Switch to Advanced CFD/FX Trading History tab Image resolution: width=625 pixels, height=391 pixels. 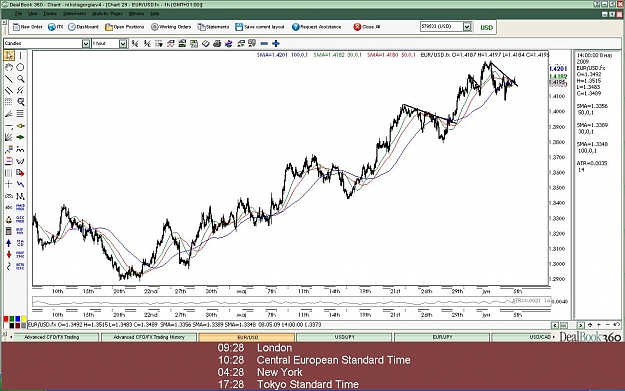(x=149, y=337)
